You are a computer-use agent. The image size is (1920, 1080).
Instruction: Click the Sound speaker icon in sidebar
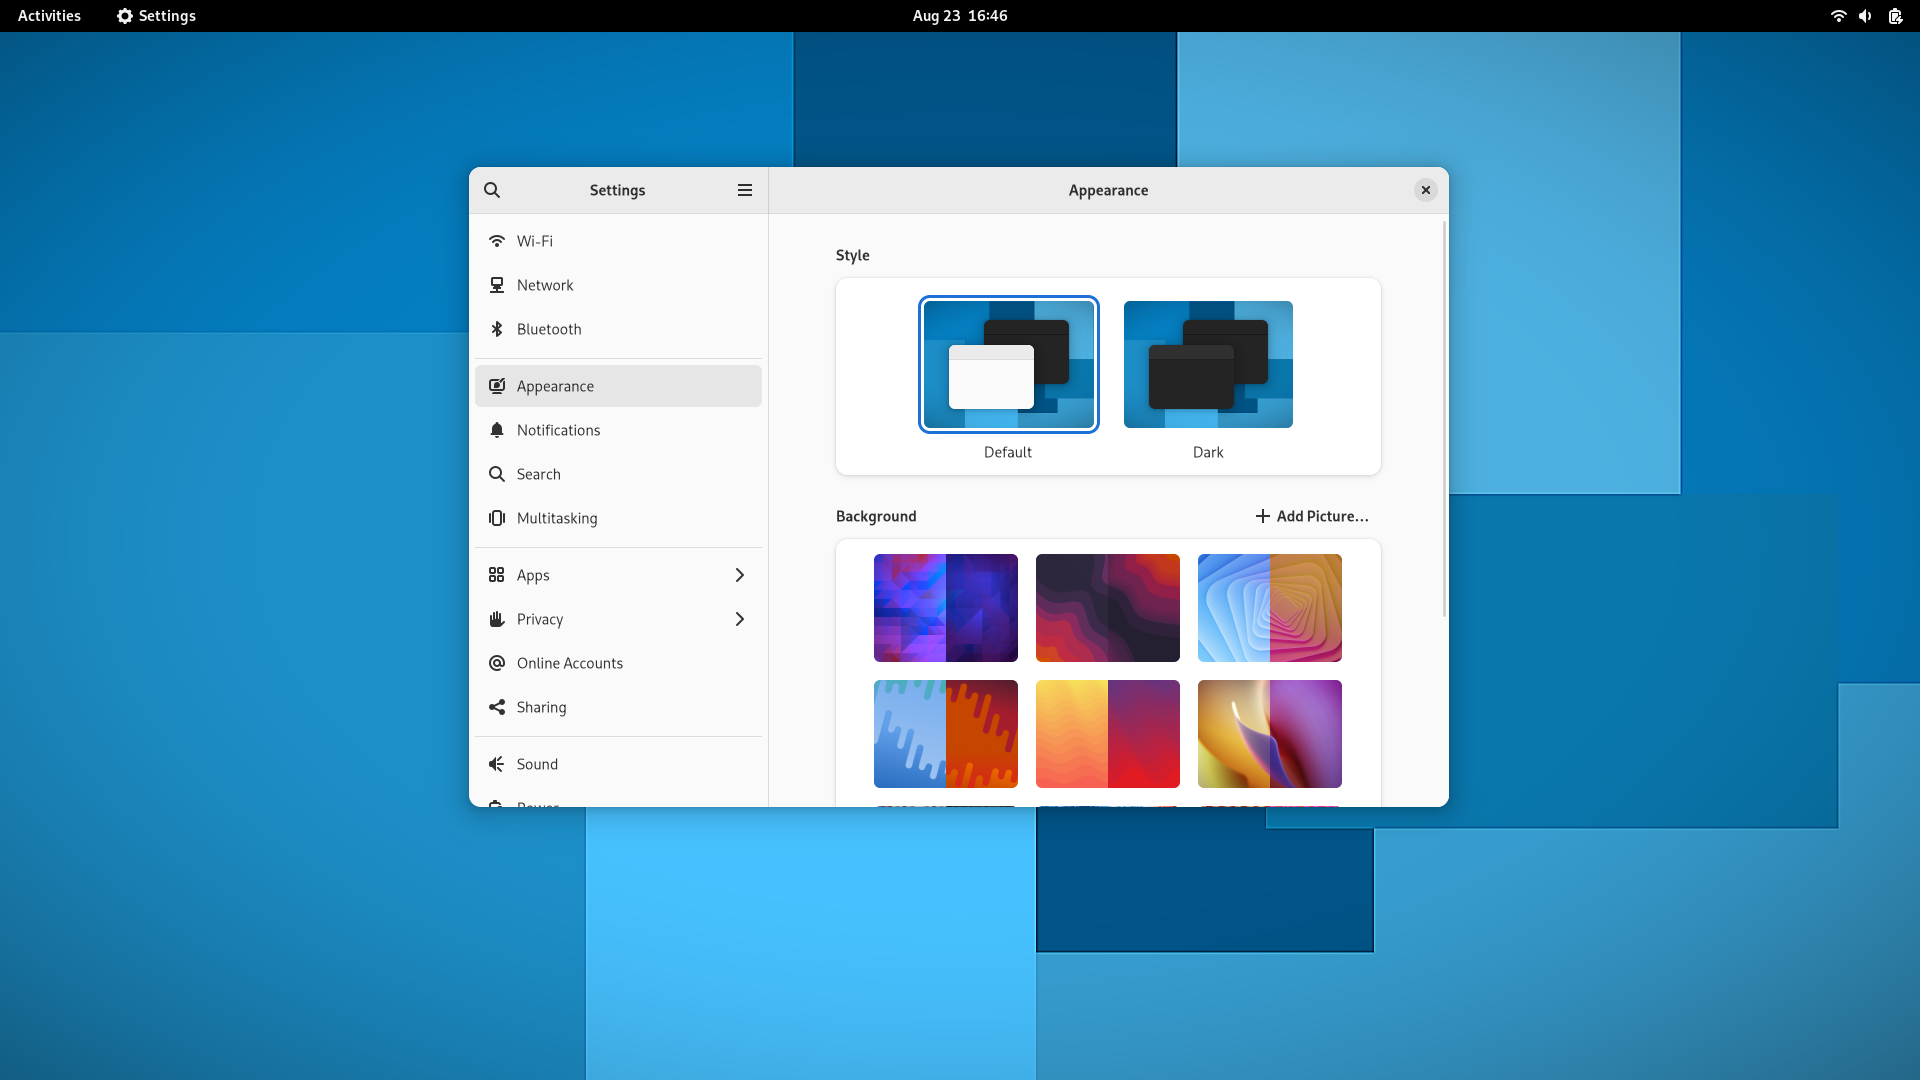tap(497, 764)
